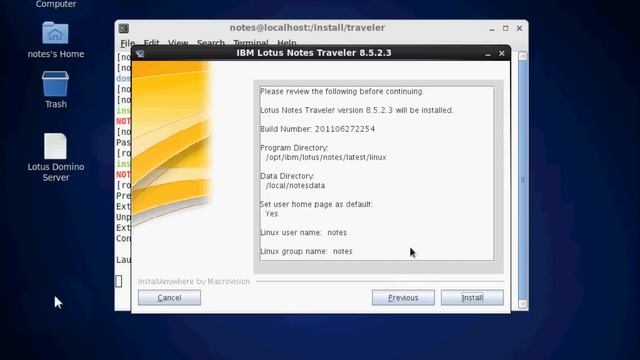Viewport: 640px width, 360px height.
Task: Open the Lotus Domino Server file icon
Action: tap(56, 146)
